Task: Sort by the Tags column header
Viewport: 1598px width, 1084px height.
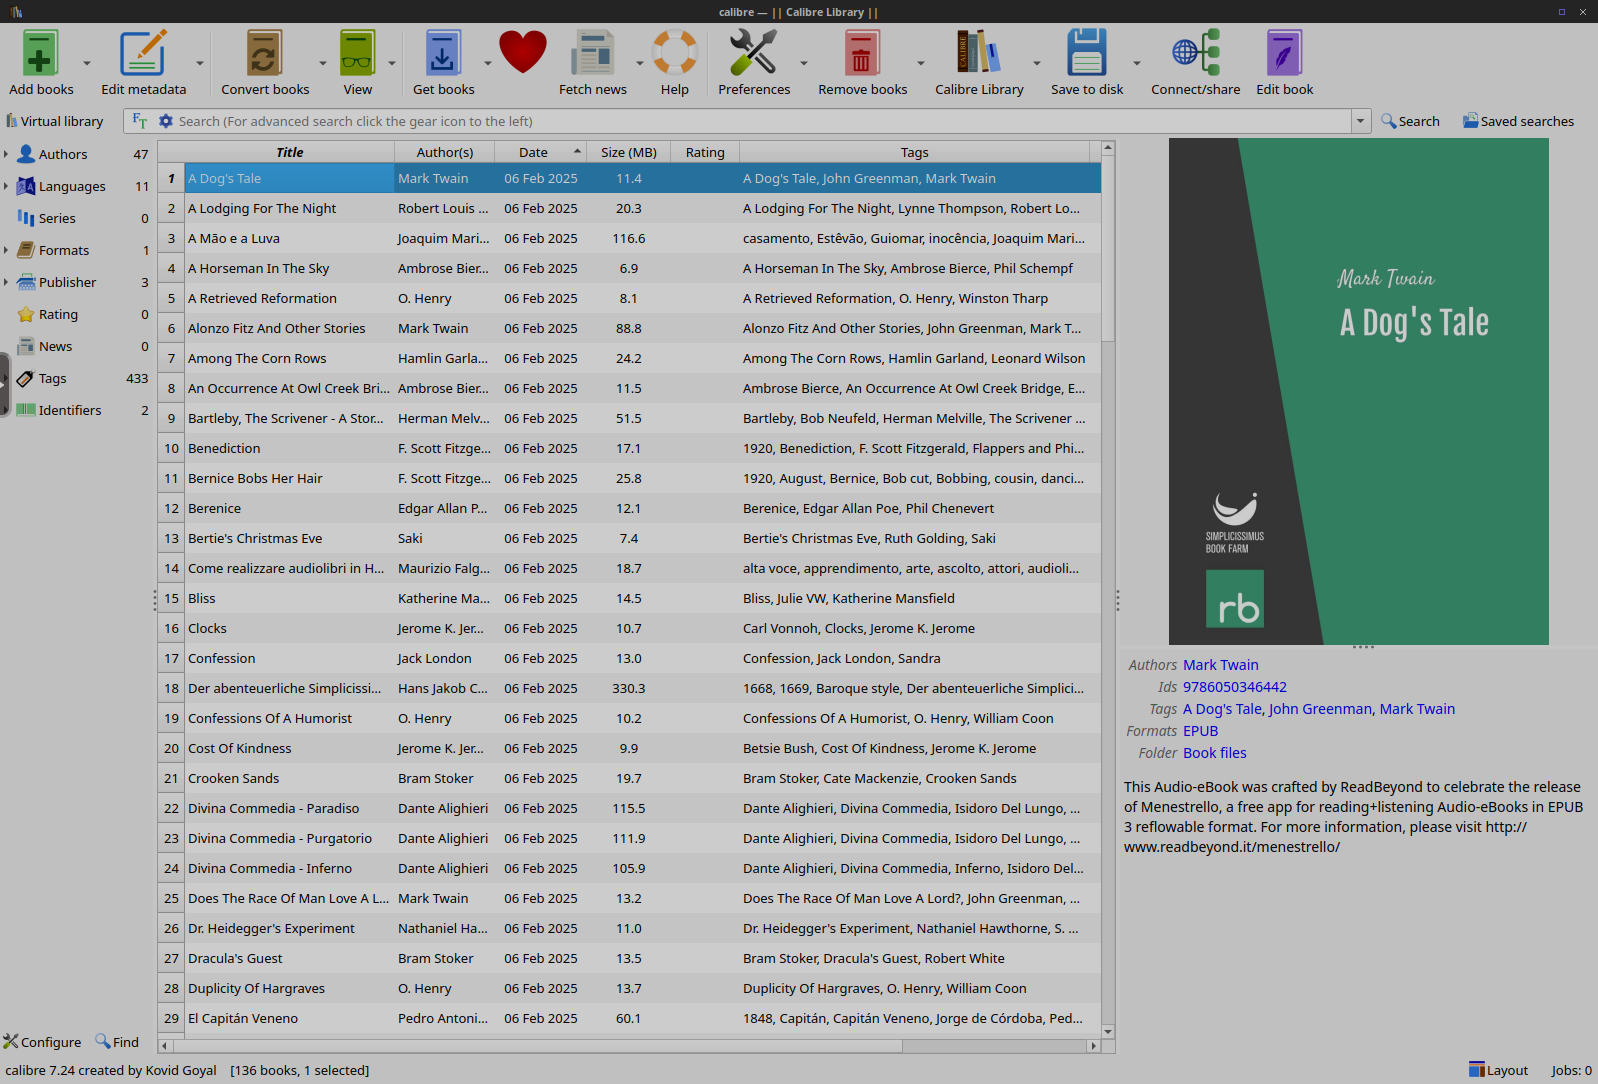Action: [x=914, y=152]
